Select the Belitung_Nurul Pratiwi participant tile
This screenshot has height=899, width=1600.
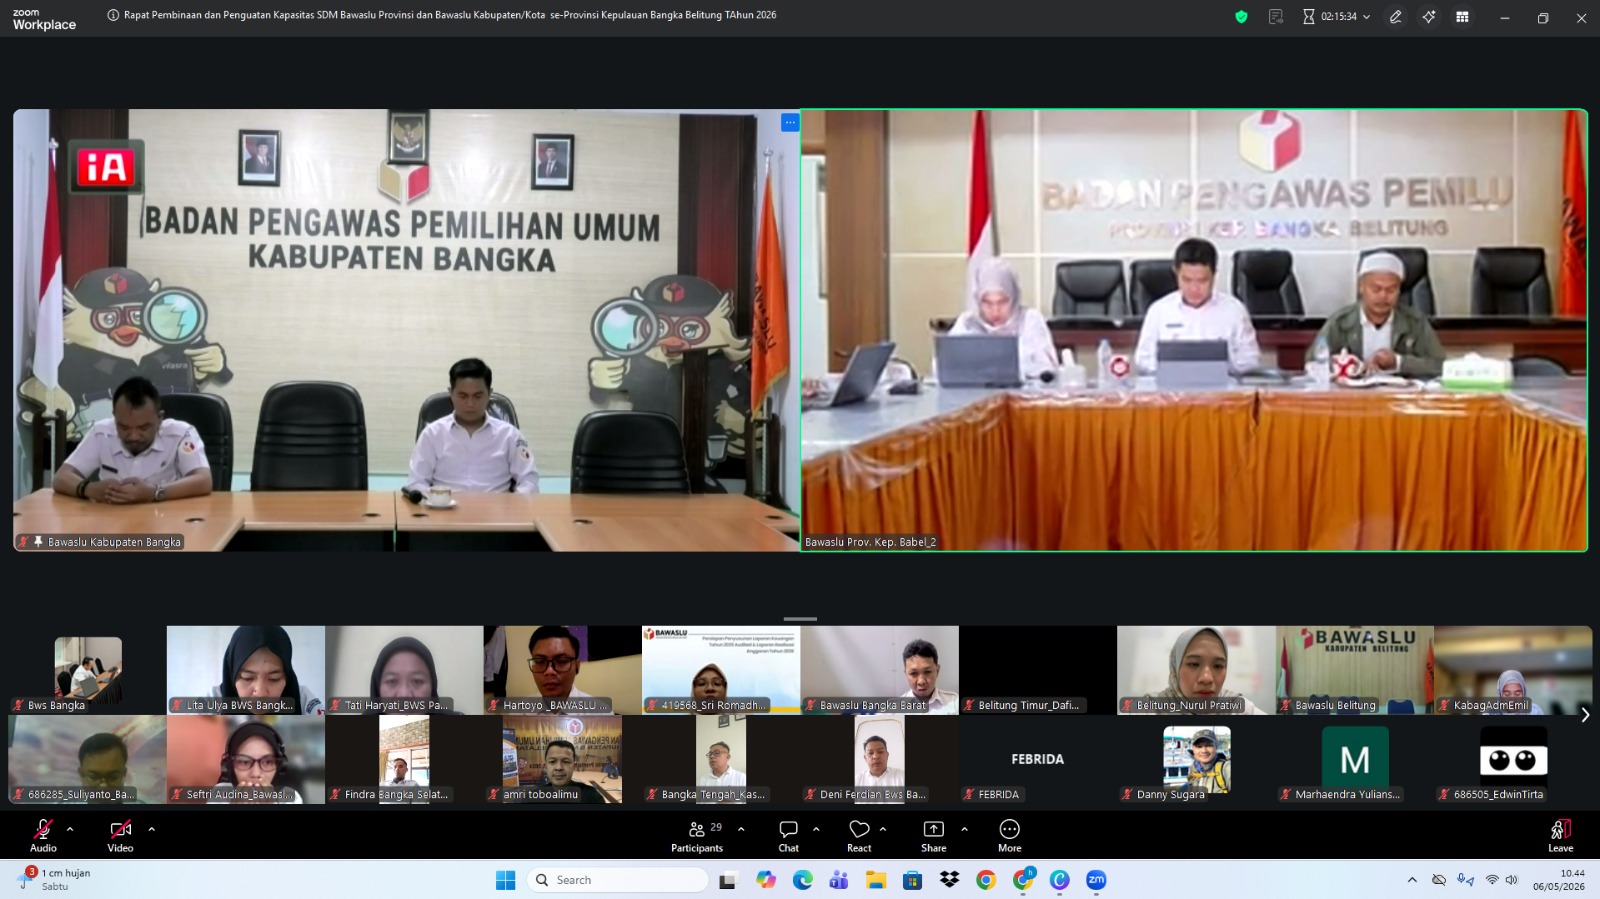[x=1196, y=670]
